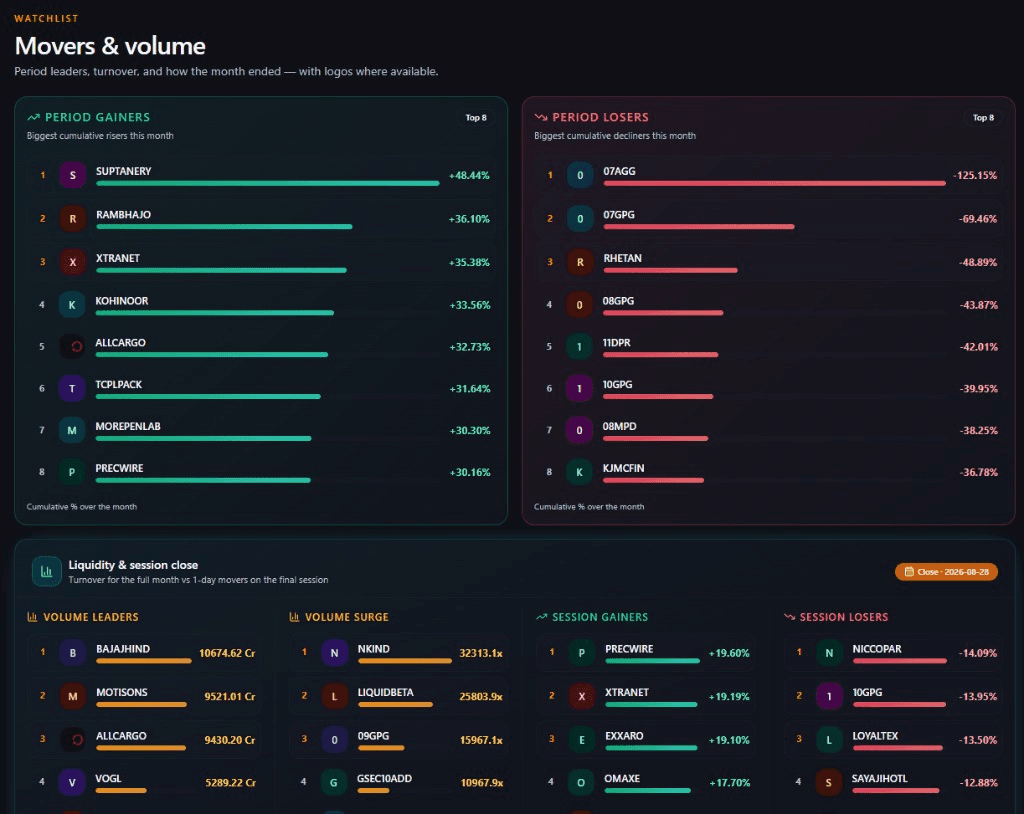The image size is (1024, 814).
Task: Click the MOREPENLAB 'M' logo avatar
Action: click(x=72, y=431)
